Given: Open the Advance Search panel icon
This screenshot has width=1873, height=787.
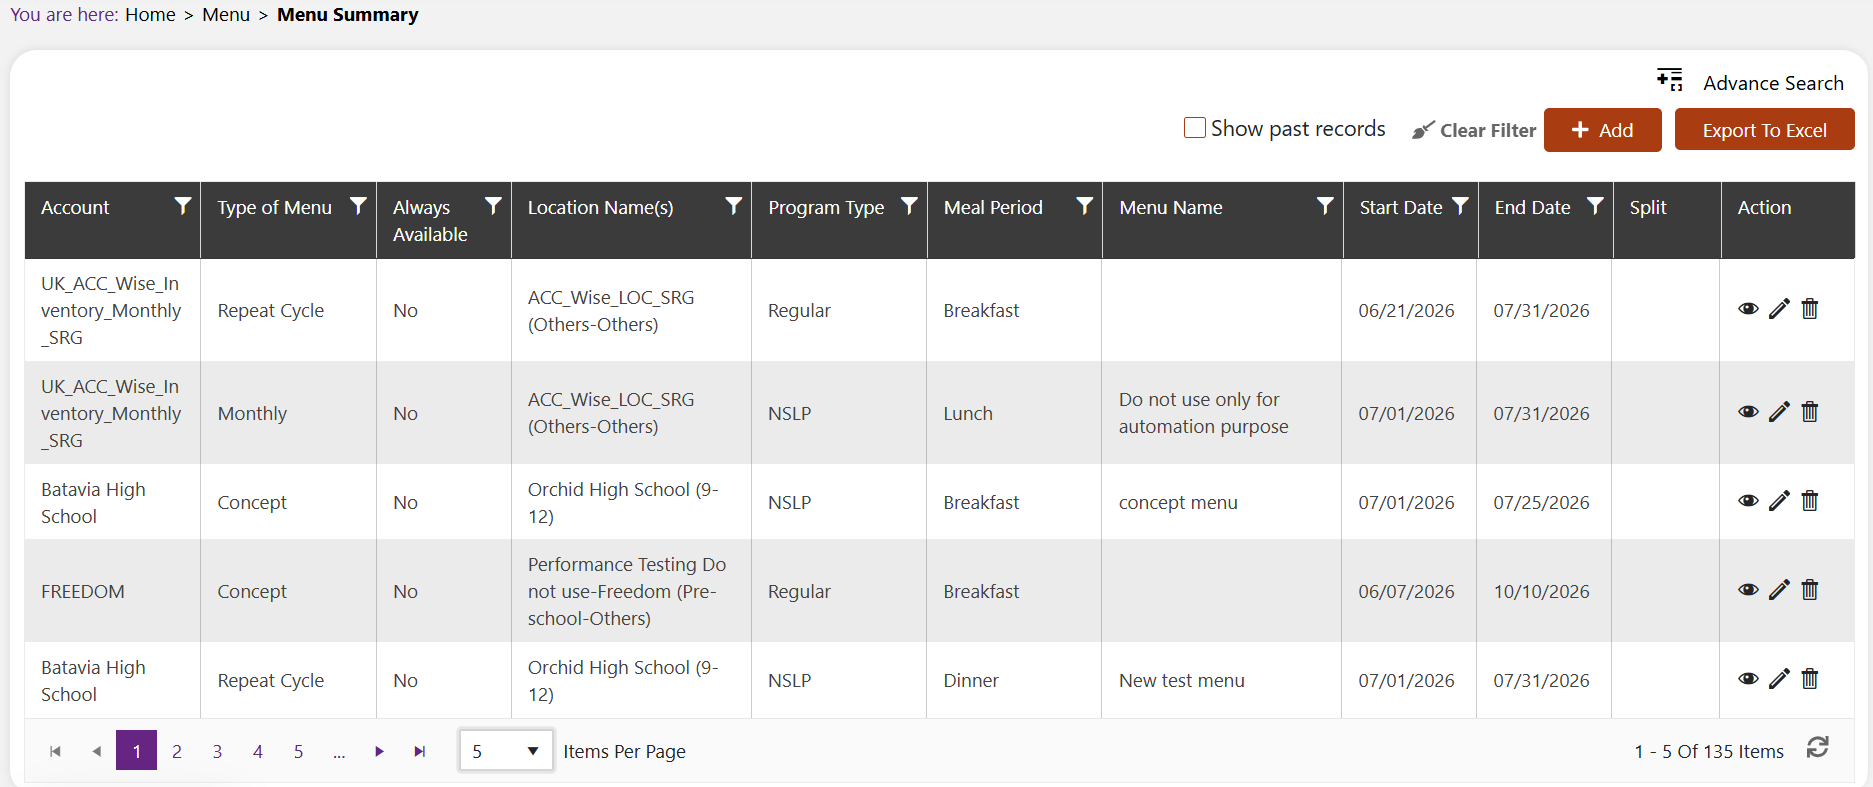Looking at the screenshot, I should coord(1669,80).
